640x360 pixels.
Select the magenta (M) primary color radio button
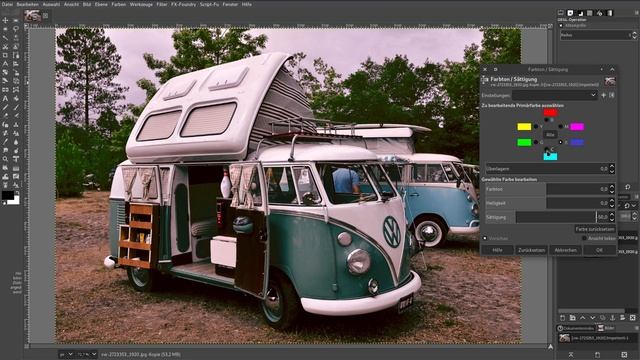[560, 127]
